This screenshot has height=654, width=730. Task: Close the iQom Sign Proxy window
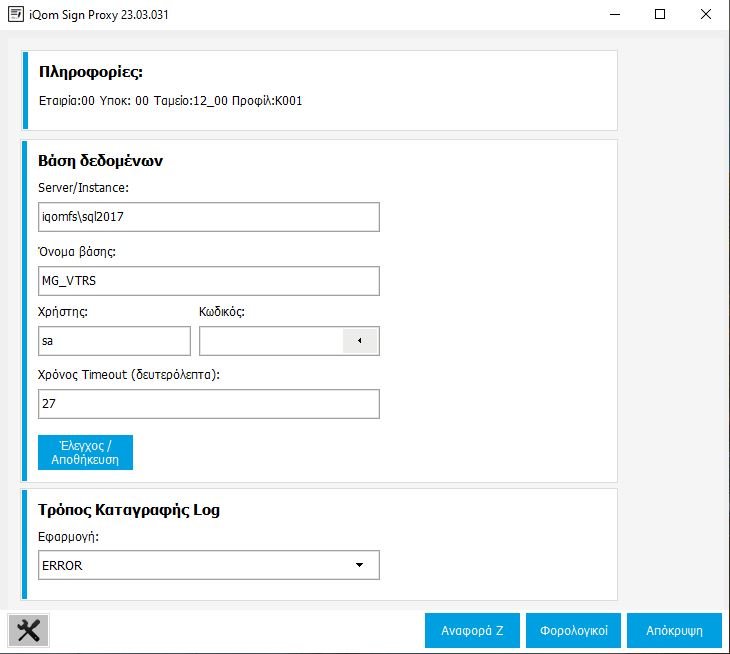[x=706, y=15]
